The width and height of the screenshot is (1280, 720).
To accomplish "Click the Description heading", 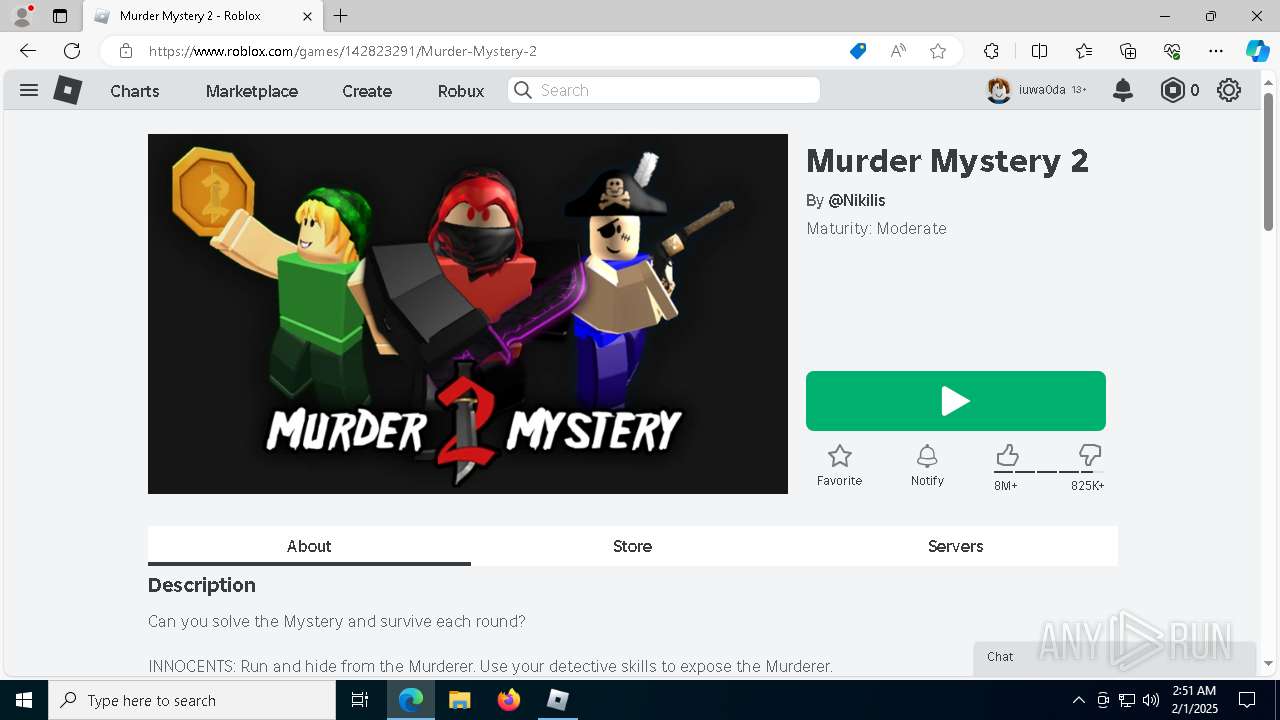I will [202, 585].
